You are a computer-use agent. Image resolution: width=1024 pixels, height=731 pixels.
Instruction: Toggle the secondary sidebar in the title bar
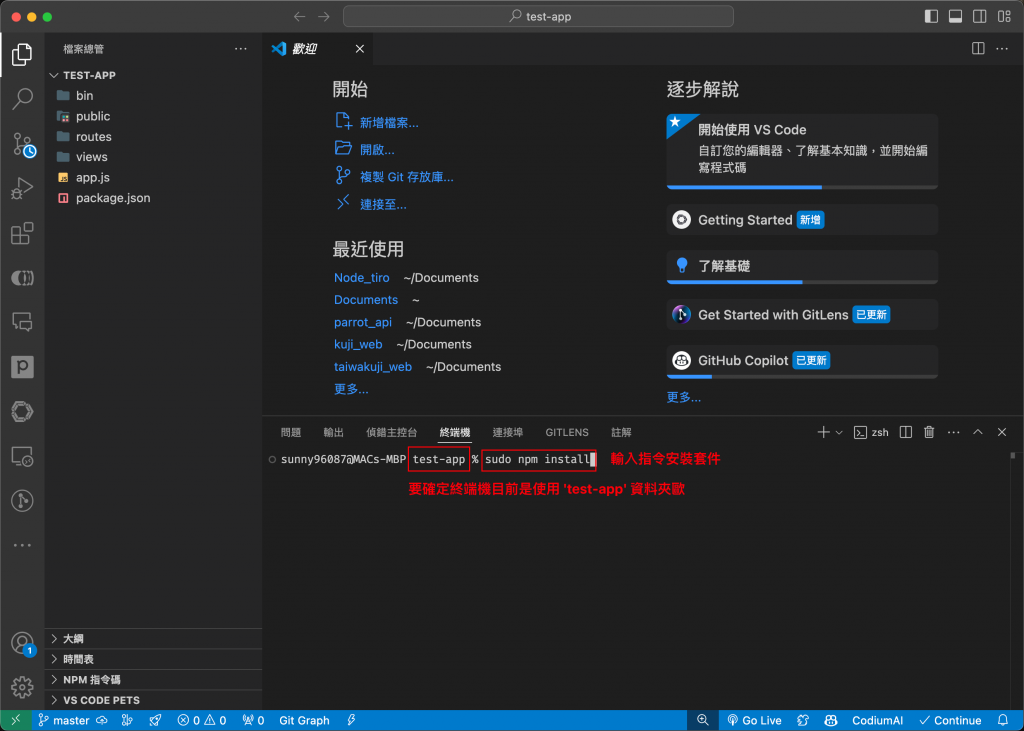980,16
